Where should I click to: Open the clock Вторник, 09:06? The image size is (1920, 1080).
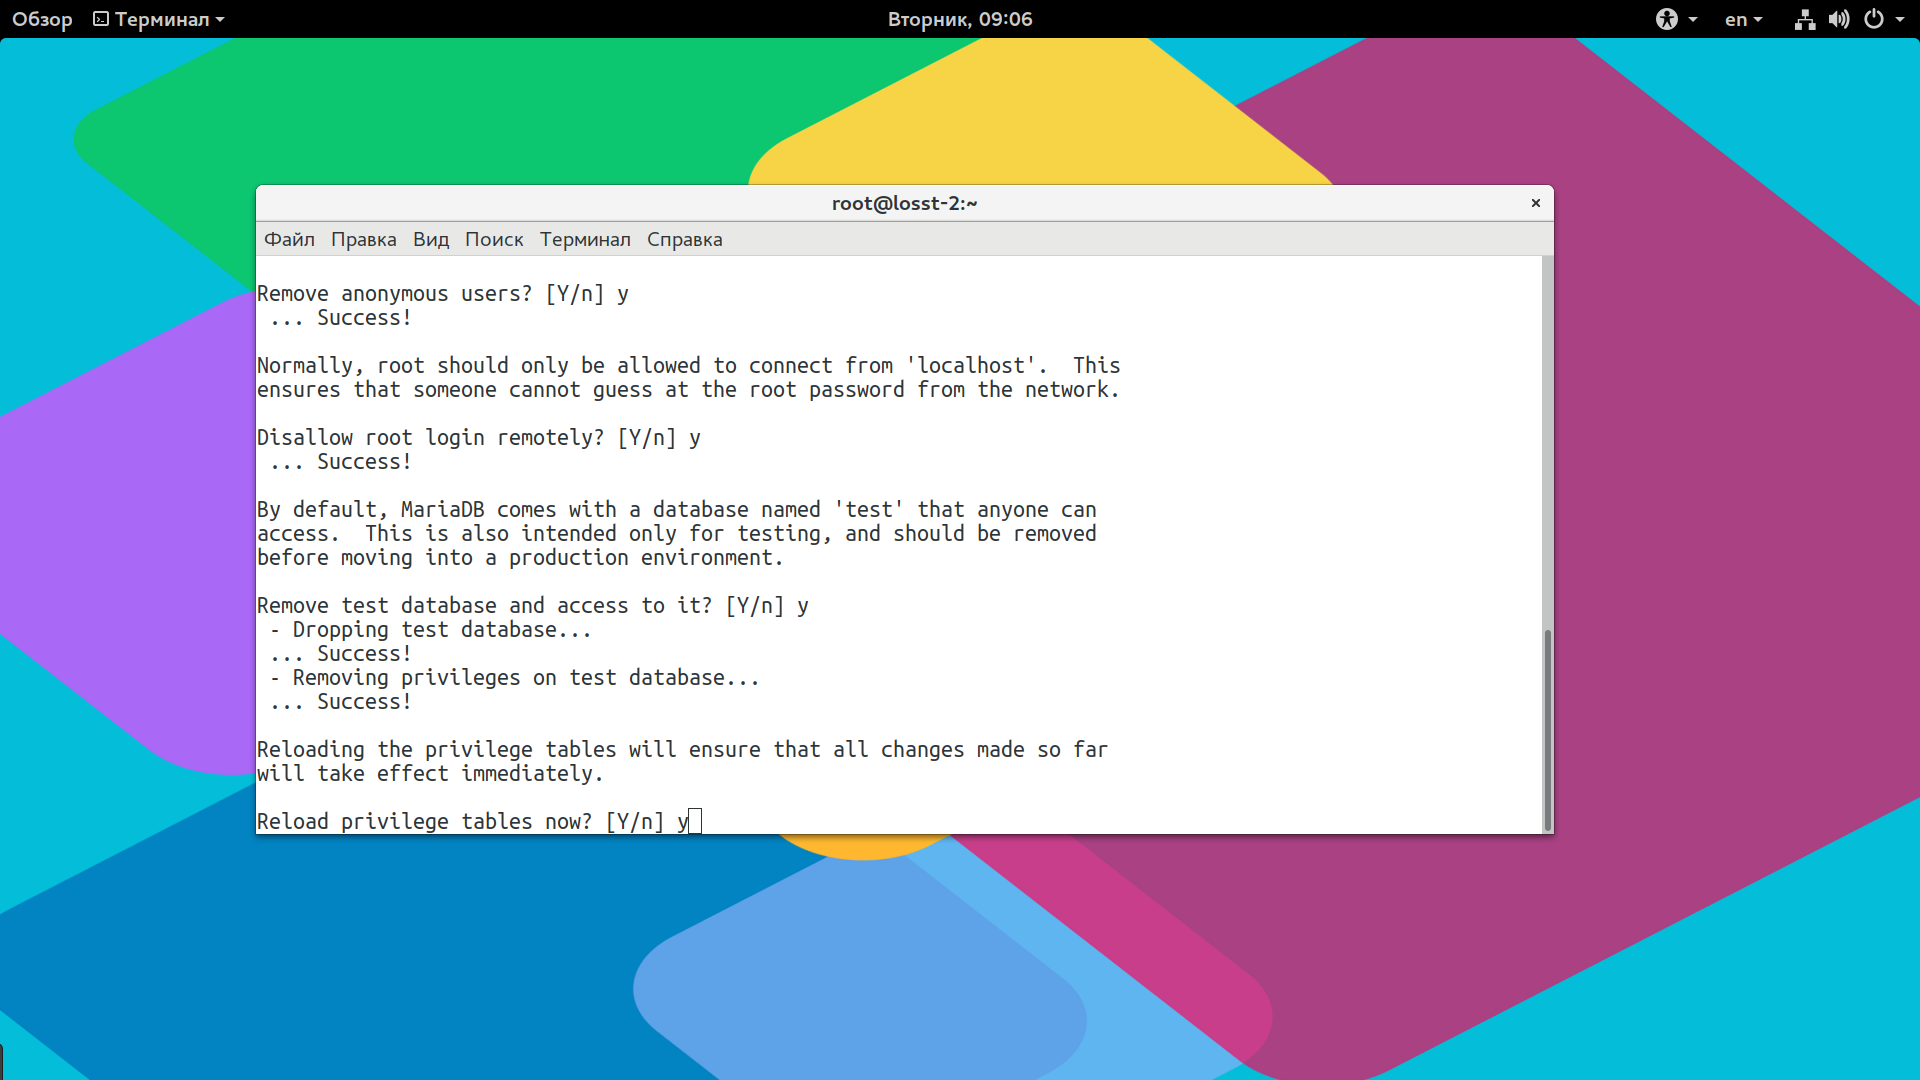[x=959, y=19]
